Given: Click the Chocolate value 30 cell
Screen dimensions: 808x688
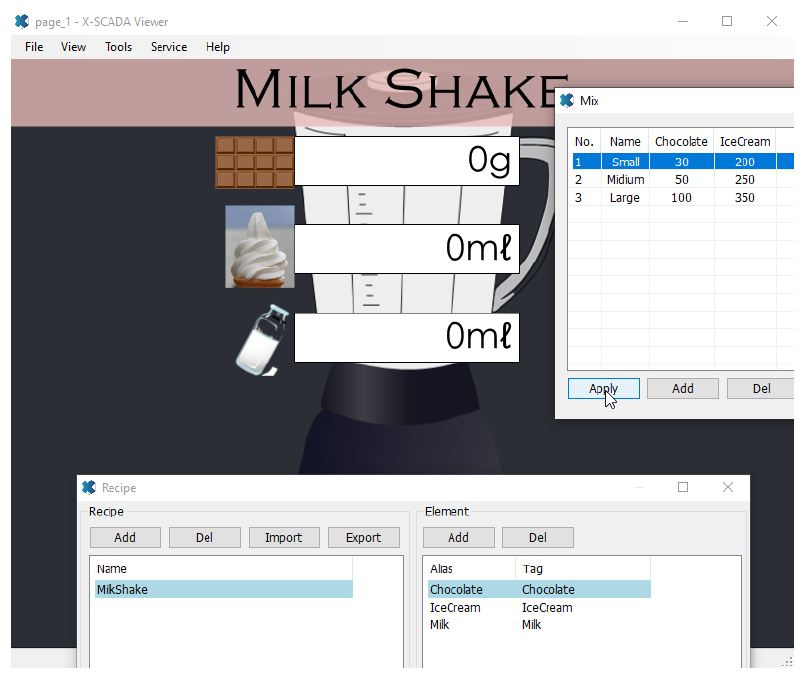Looking at the screenshot, I should pyautogui.click(x=682, y=162).
